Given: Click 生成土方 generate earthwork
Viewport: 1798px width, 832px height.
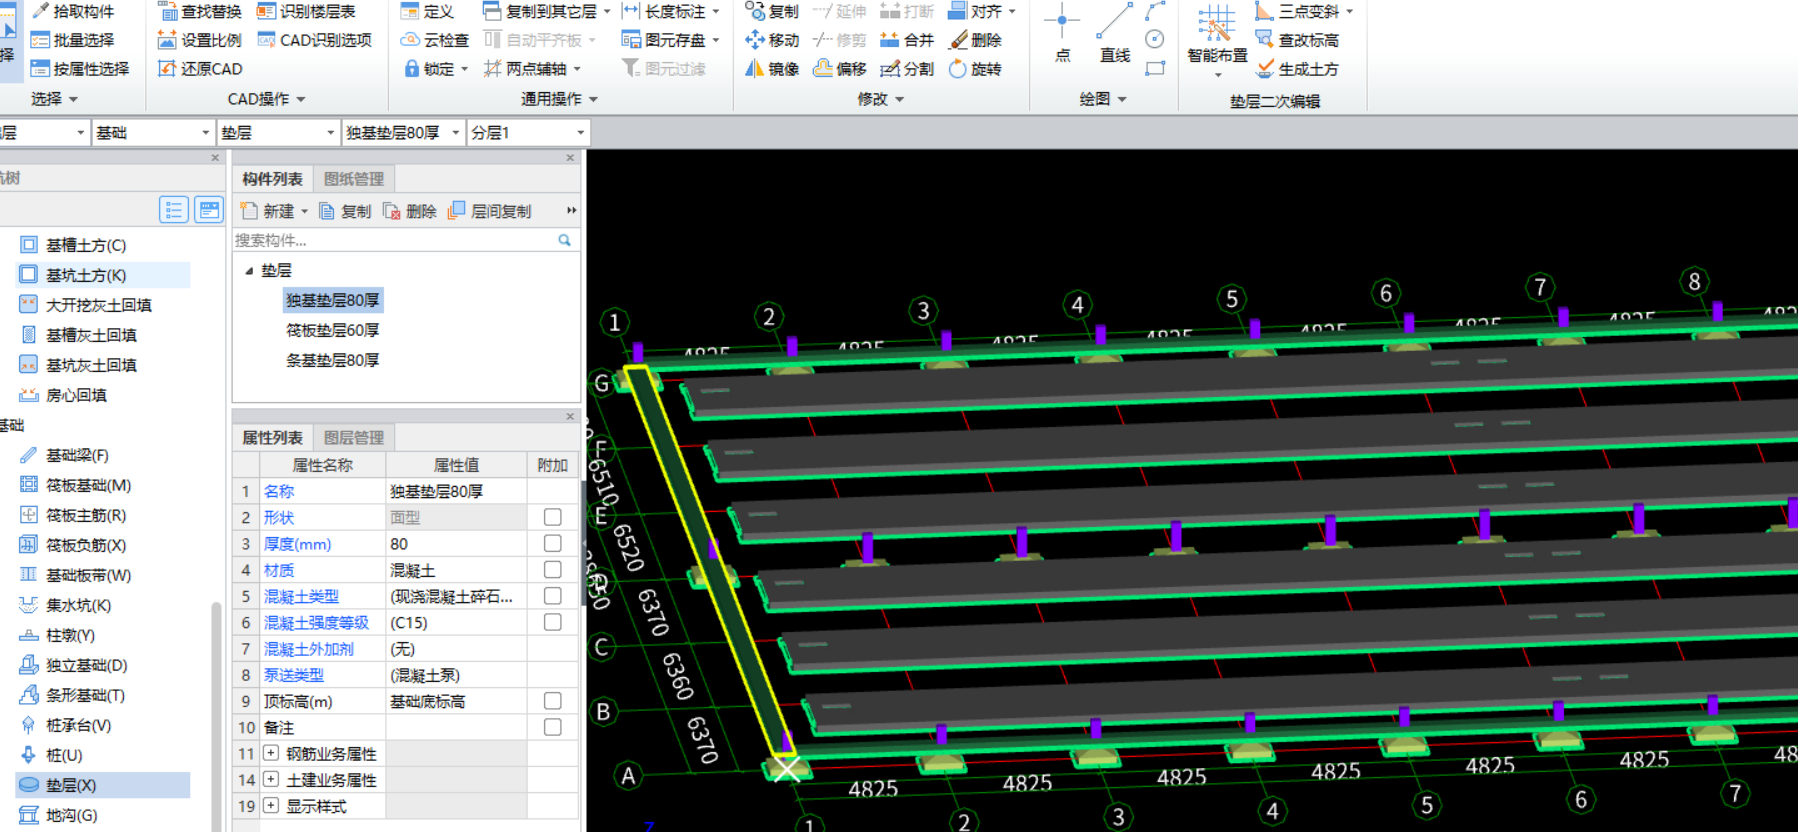Looking at the screenshot, I should pos(1298,69).
